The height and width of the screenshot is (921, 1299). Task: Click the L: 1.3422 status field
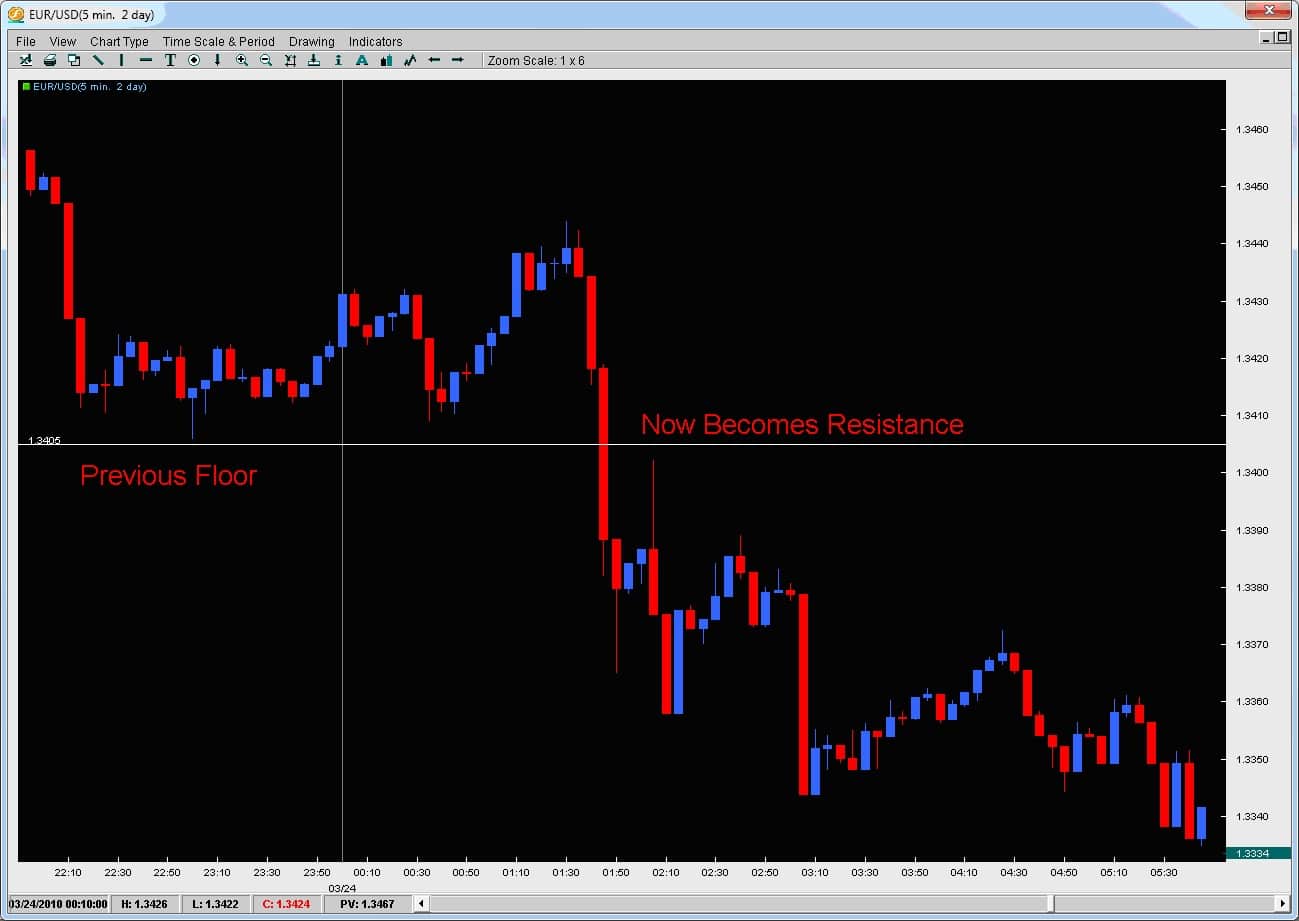click(x=214, y=904)
